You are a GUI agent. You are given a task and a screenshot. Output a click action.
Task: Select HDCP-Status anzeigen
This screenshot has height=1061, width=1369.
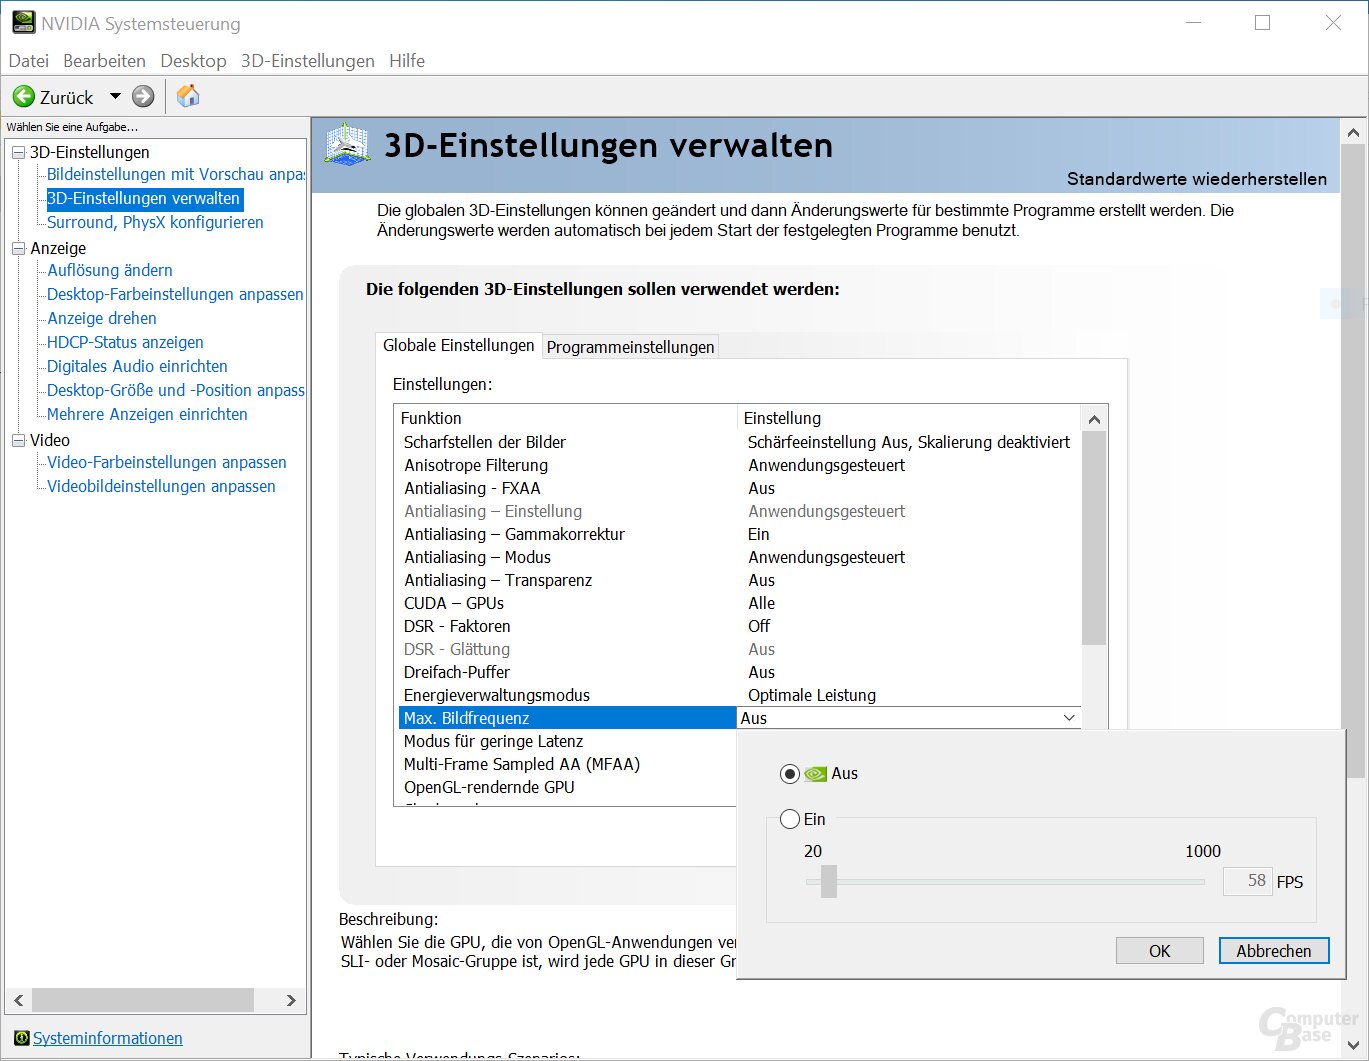click(125, 342)
